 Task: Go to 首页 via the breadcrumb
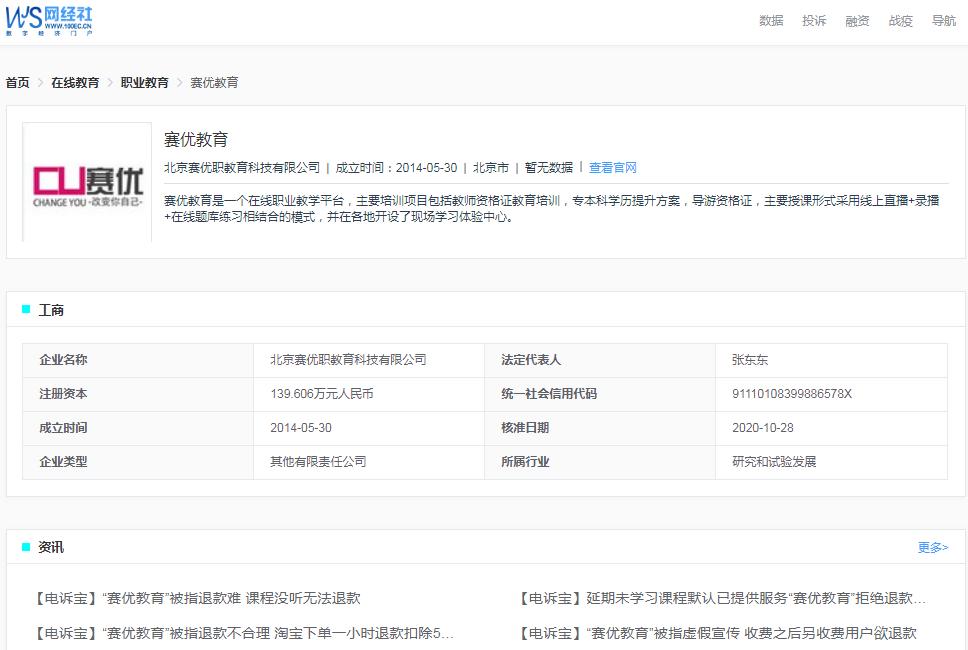pos(16,84)
